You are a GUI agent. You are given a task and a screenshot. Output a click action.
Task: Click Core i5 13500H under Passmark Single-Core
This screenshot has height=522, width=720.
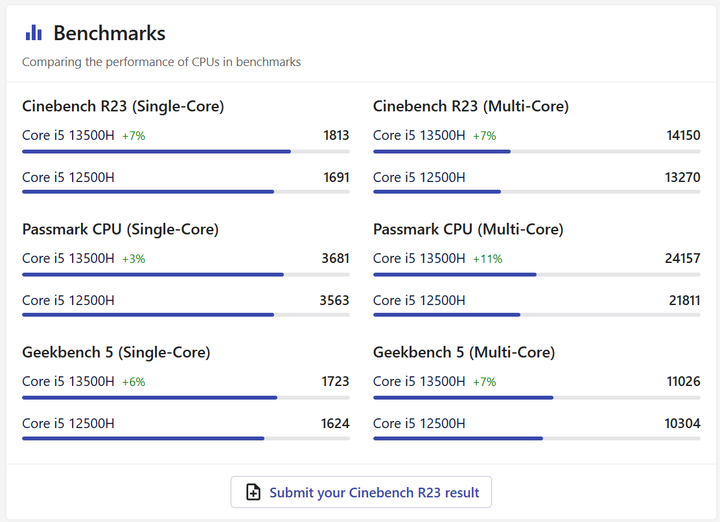click(68, 258)
